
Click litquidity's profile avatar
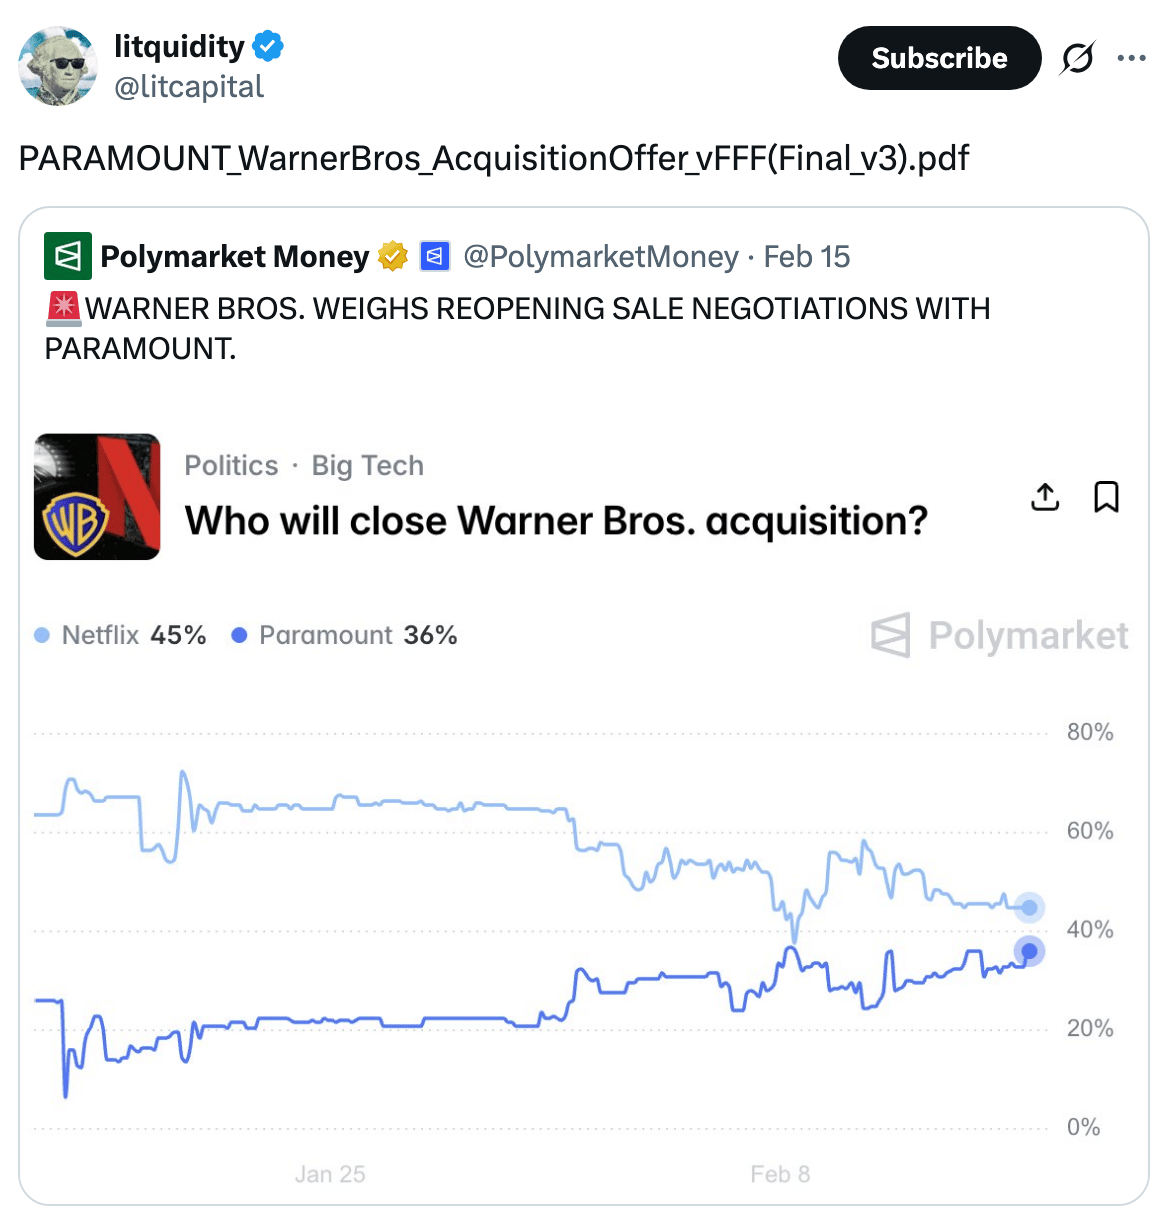58,66
